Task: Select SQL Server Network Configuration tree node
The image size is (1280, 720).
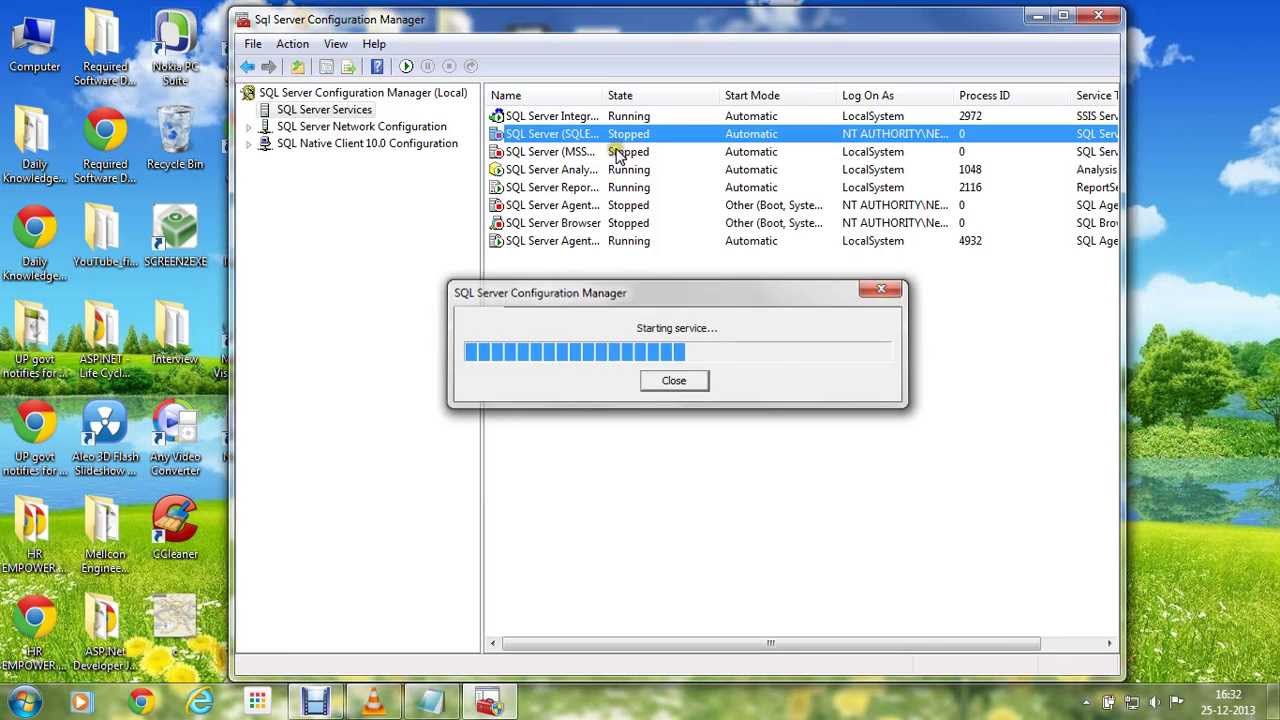Action: pyautogui.click(x=361, y=127)
